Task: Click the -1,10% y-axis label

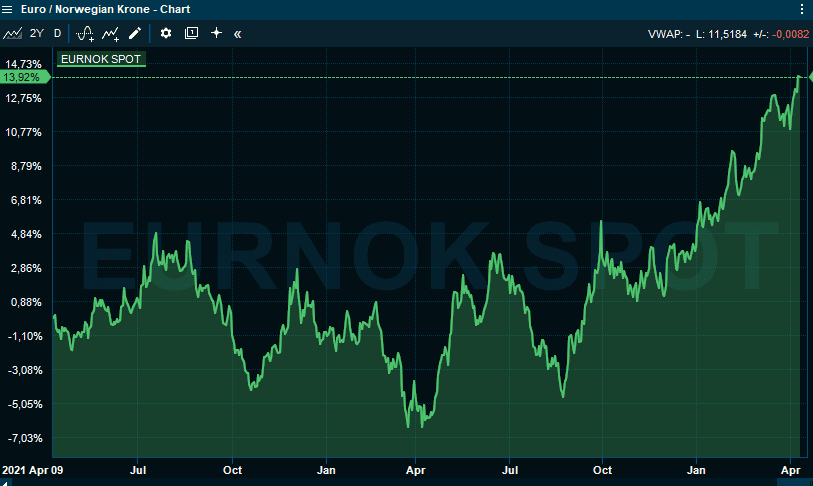Action: click(25, 336)
